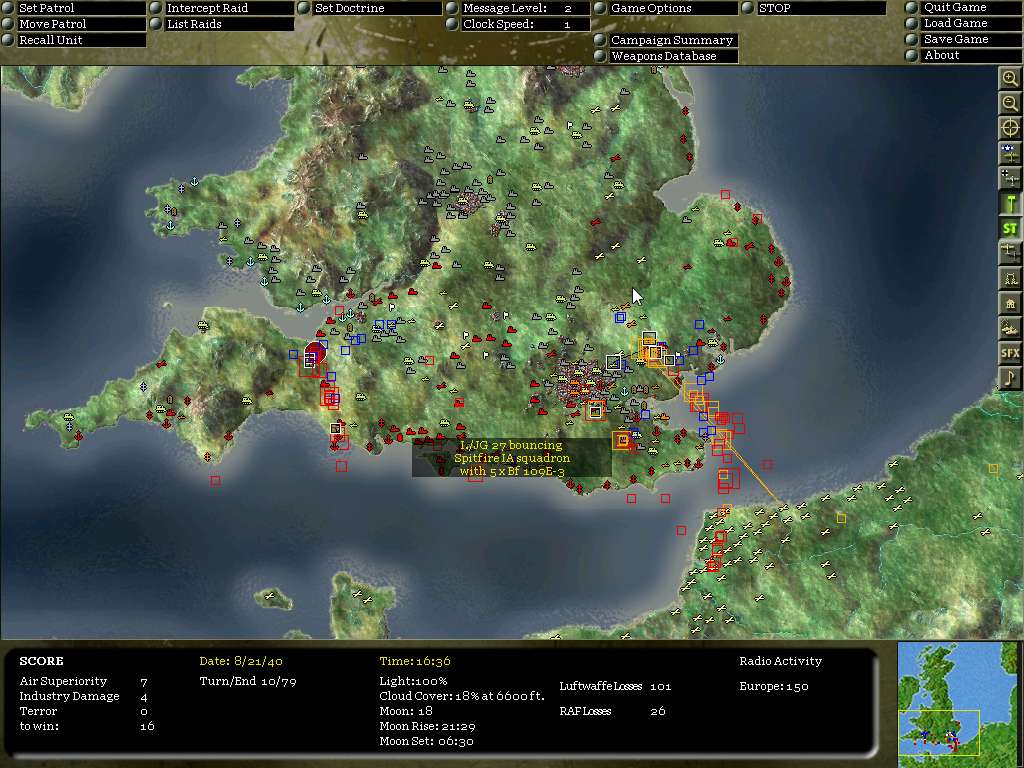Click the Radio Activity label
This screenshot has width=1024, height=768.
[780, 661]
